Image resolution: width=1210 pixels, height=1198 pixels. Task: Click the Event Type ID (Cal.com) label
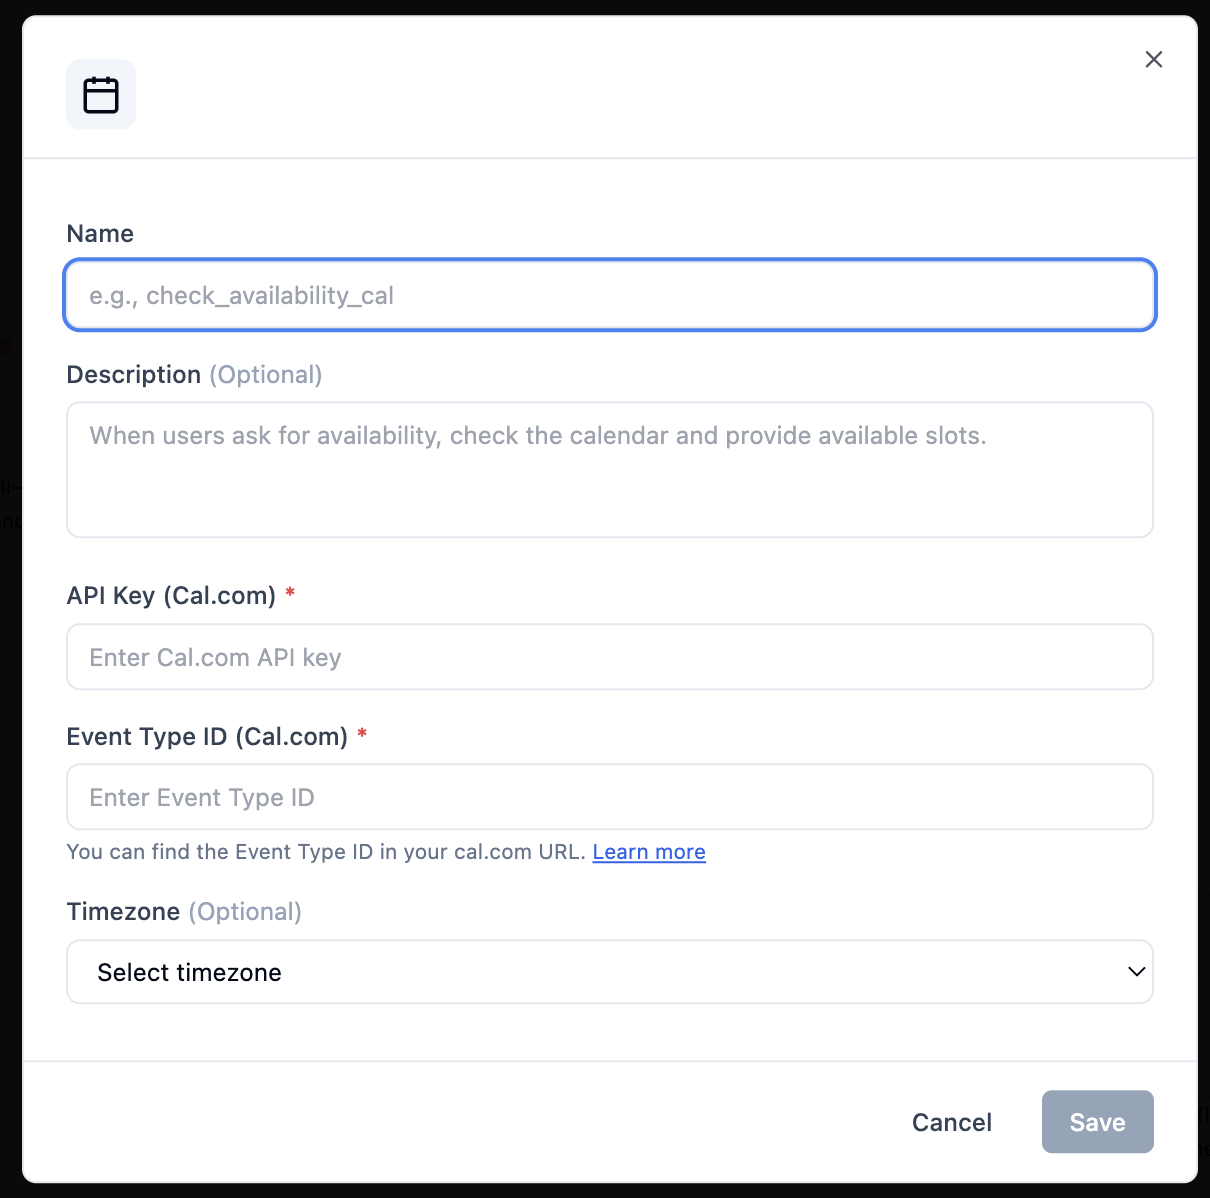pos(207,737)
